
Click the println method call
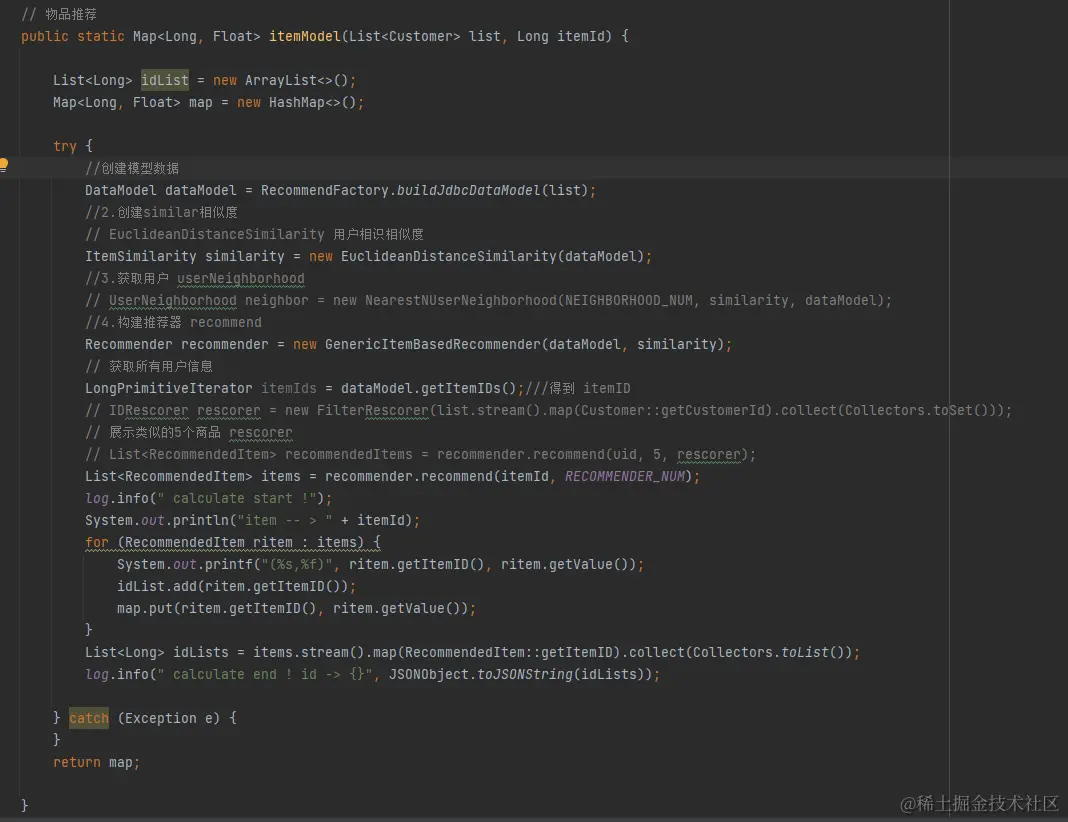click(200, 520)
